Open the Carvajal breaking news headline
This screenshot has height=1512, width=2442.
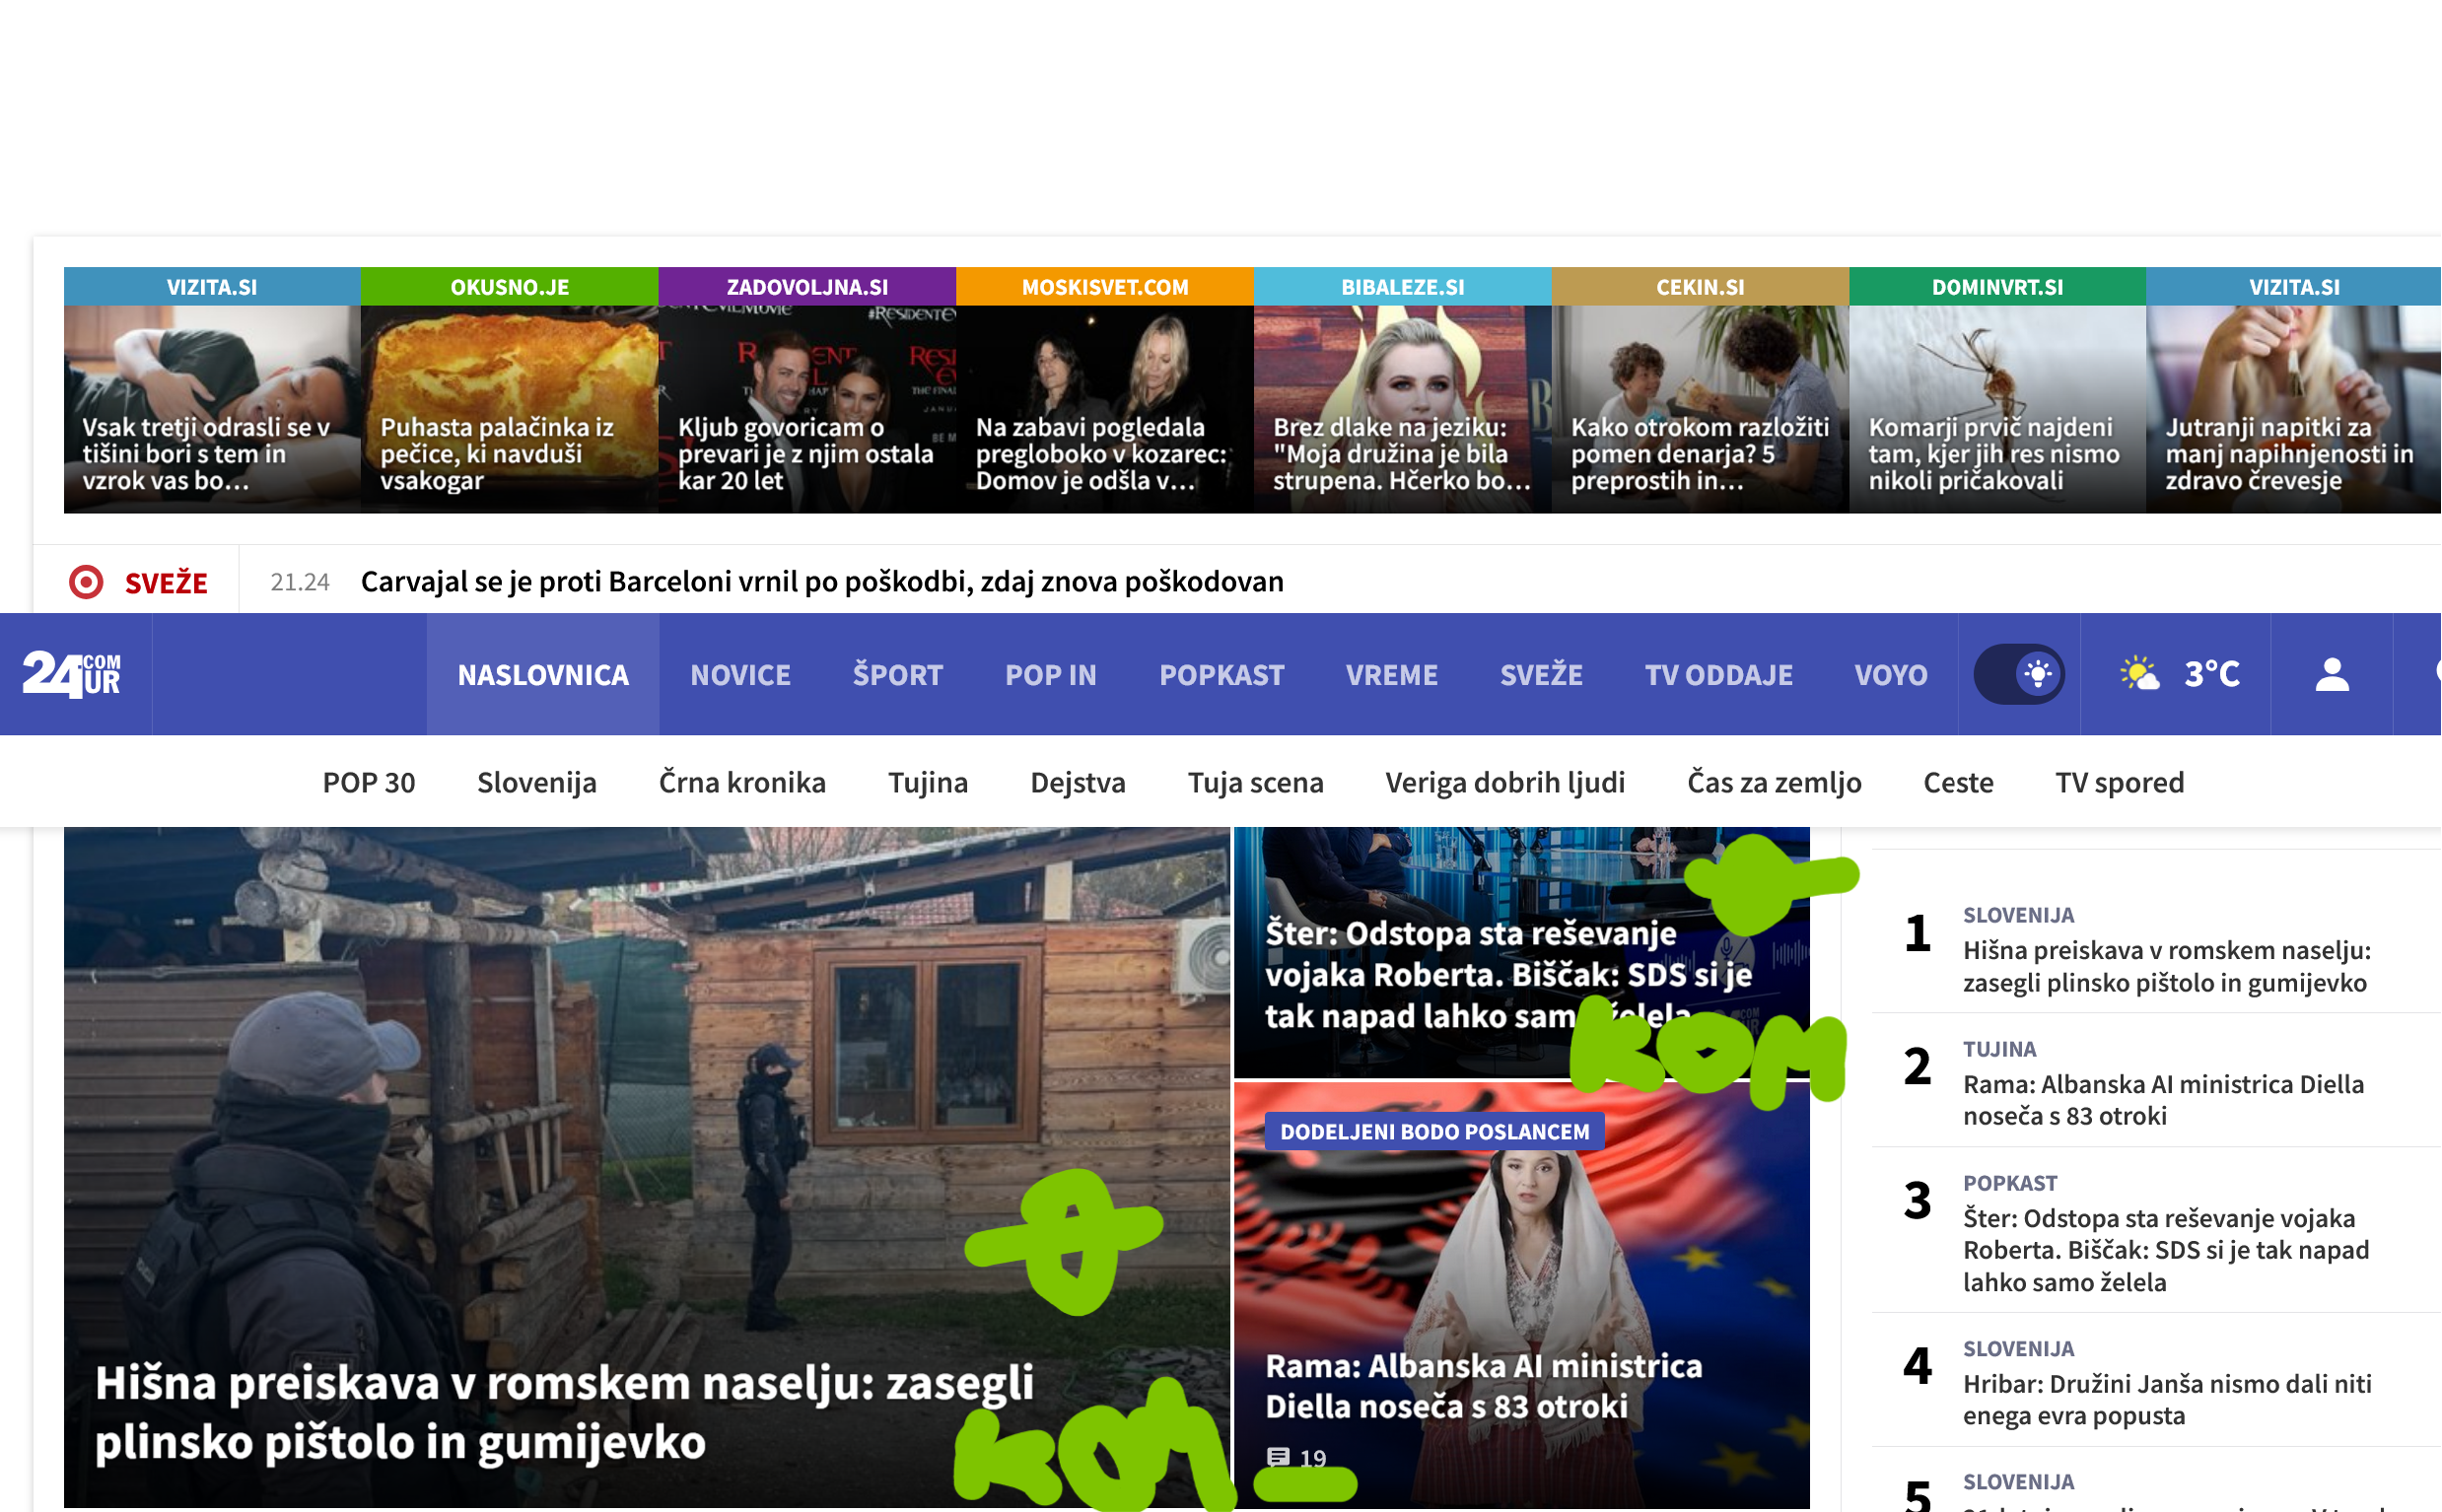pos(822,581)
